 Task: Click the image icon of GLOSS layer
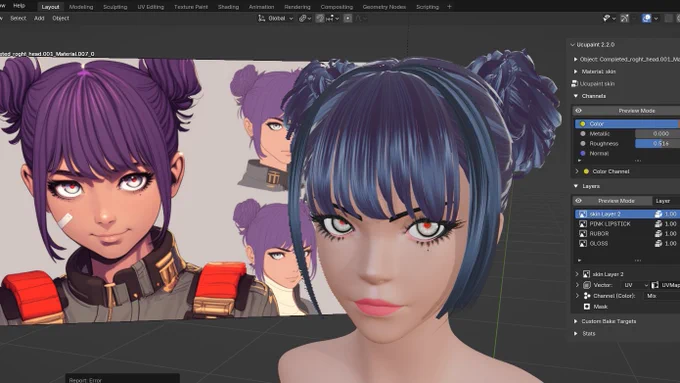pos(583,243)
